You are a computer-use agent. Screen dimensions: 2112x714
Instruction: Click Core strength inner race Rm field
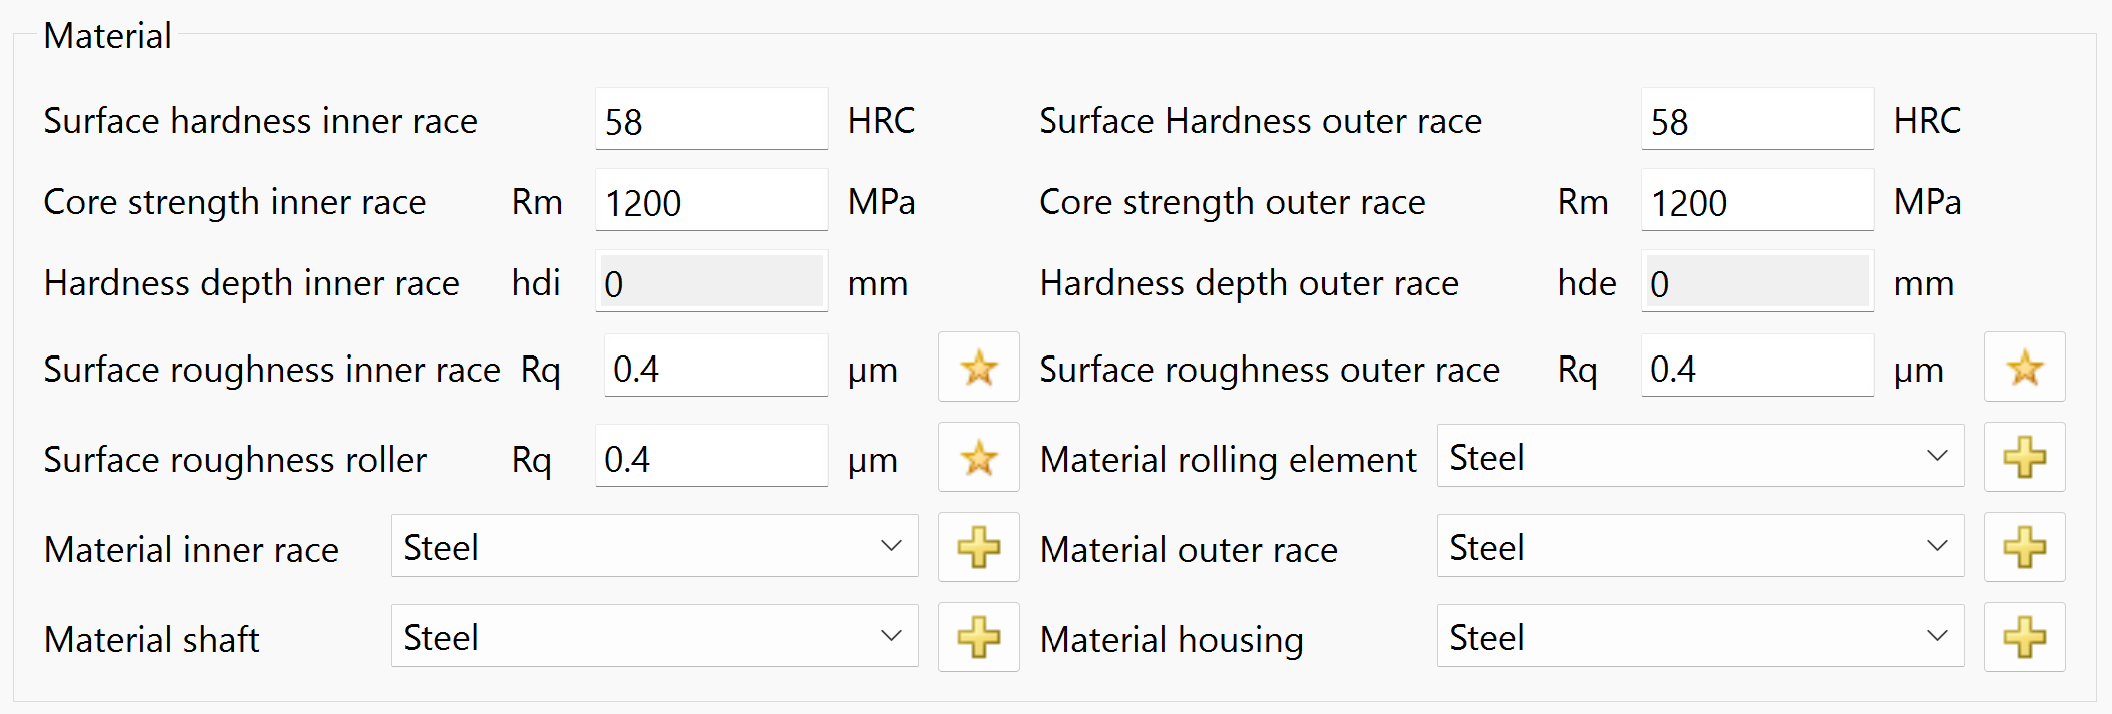coord(711,202)
